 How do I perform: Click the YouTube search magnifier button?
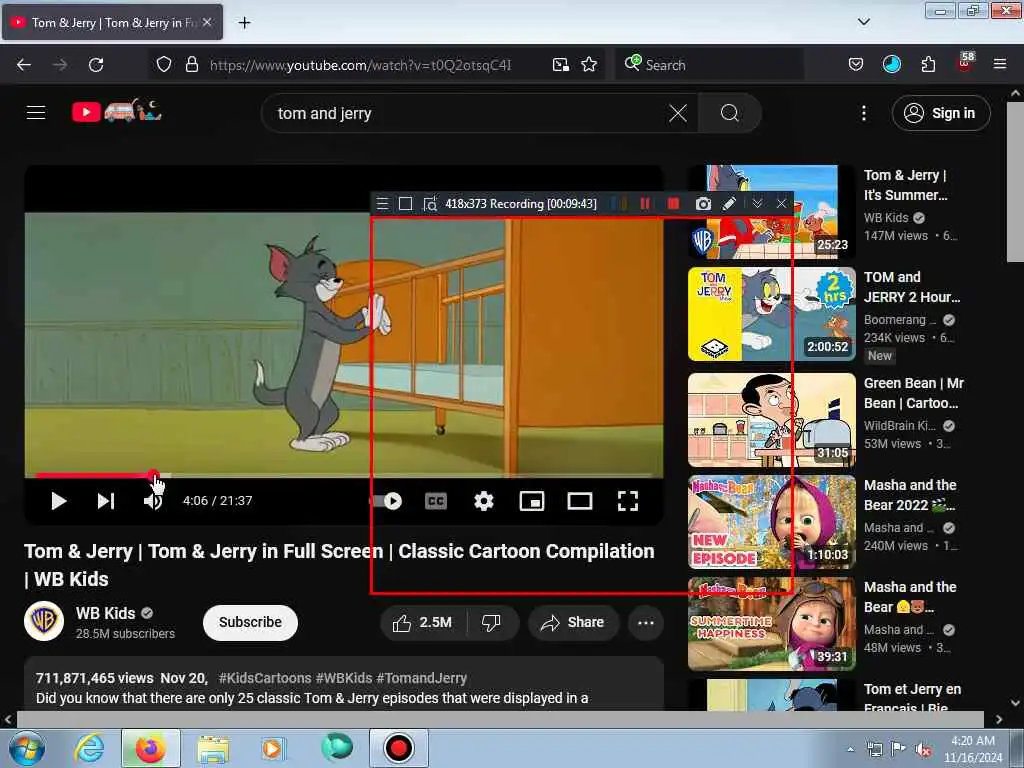coord(729,113)
